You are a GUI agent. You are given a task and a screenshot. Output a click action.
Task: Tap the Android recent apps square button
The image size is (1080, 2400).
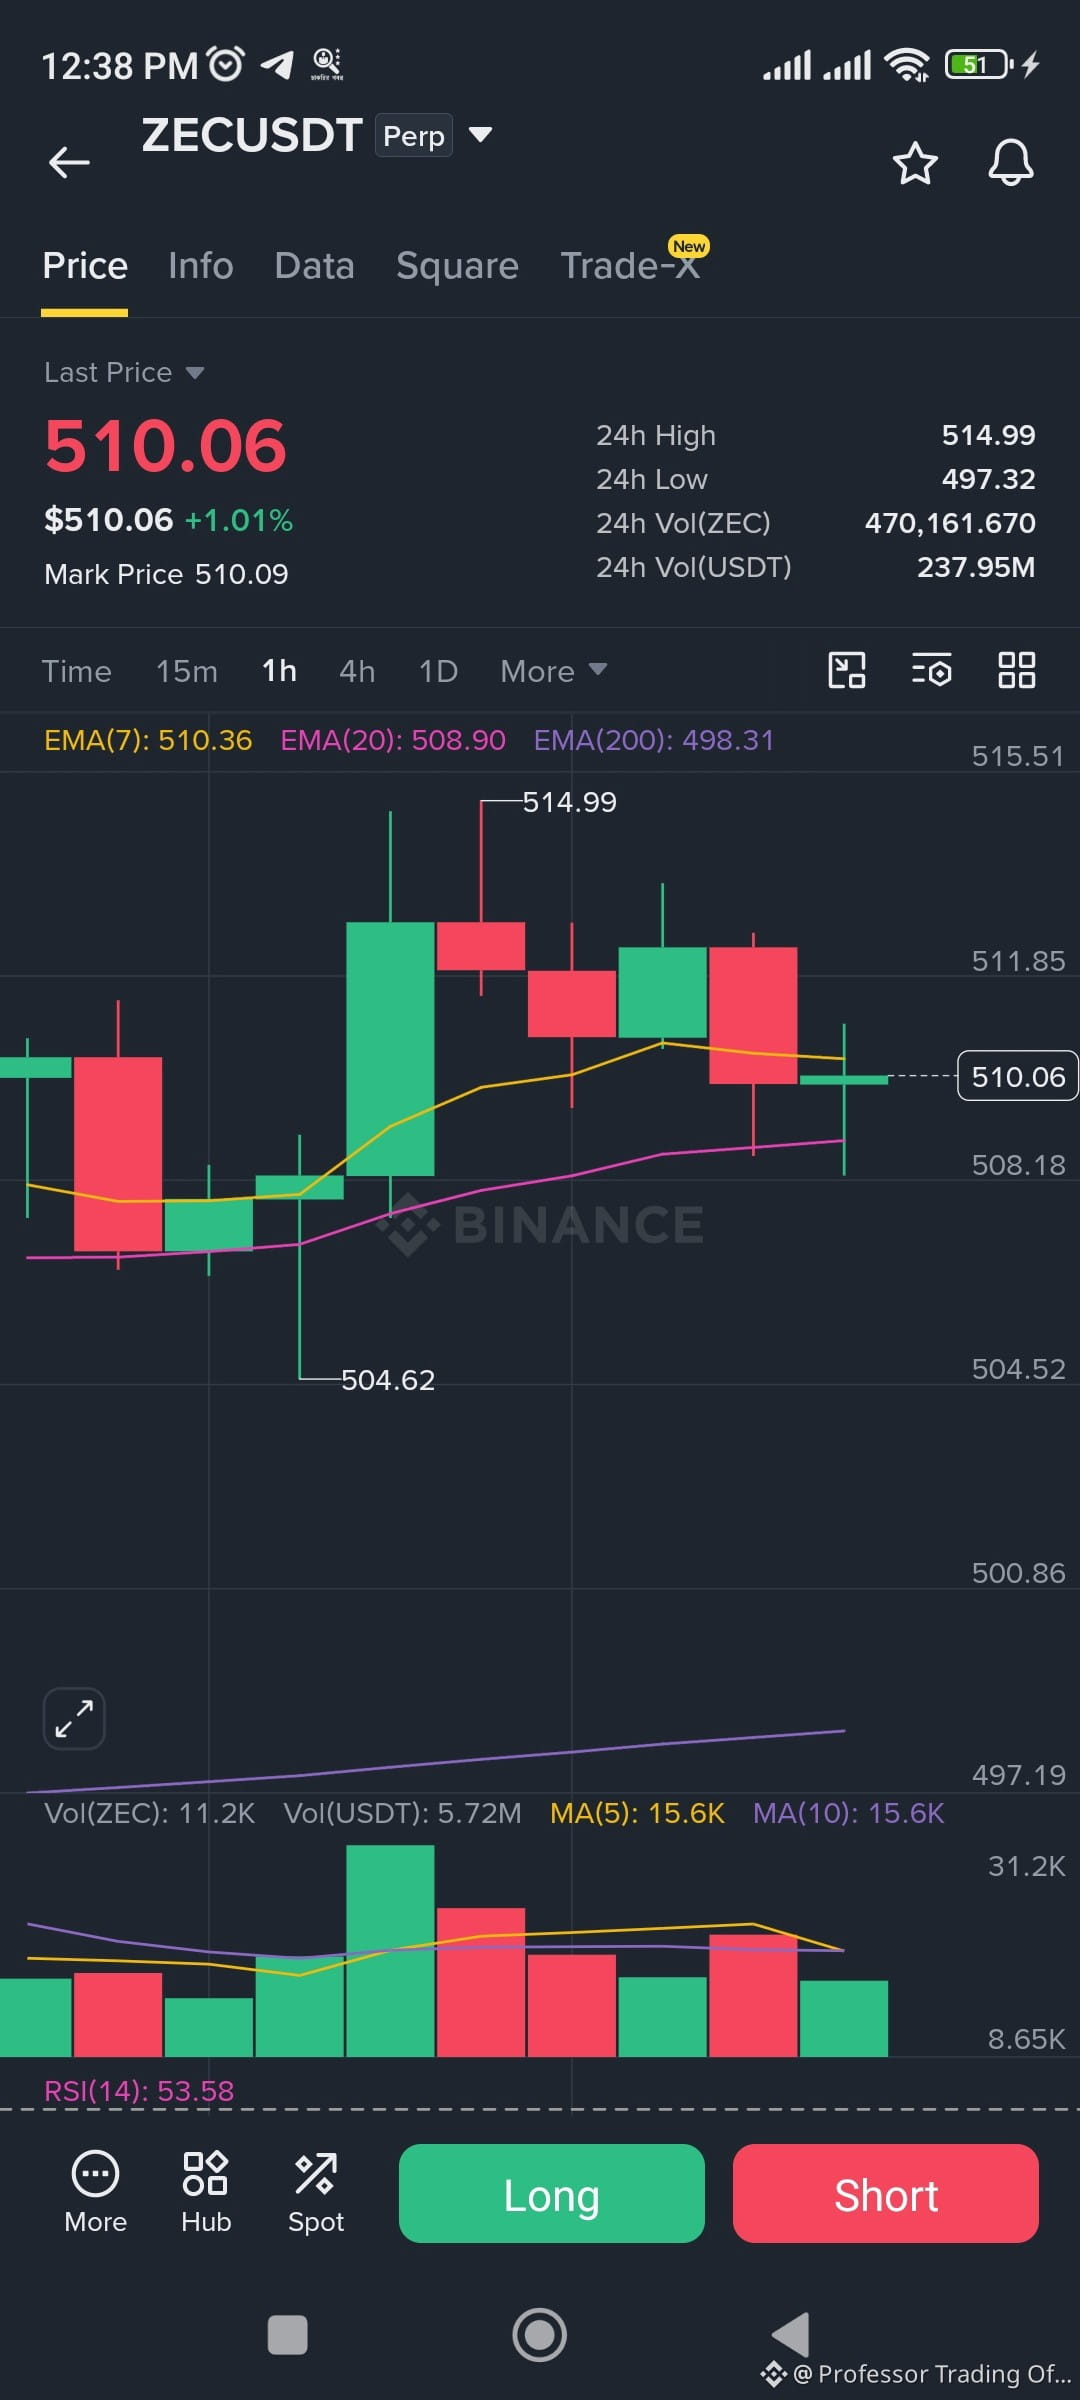pos(288,2335)
